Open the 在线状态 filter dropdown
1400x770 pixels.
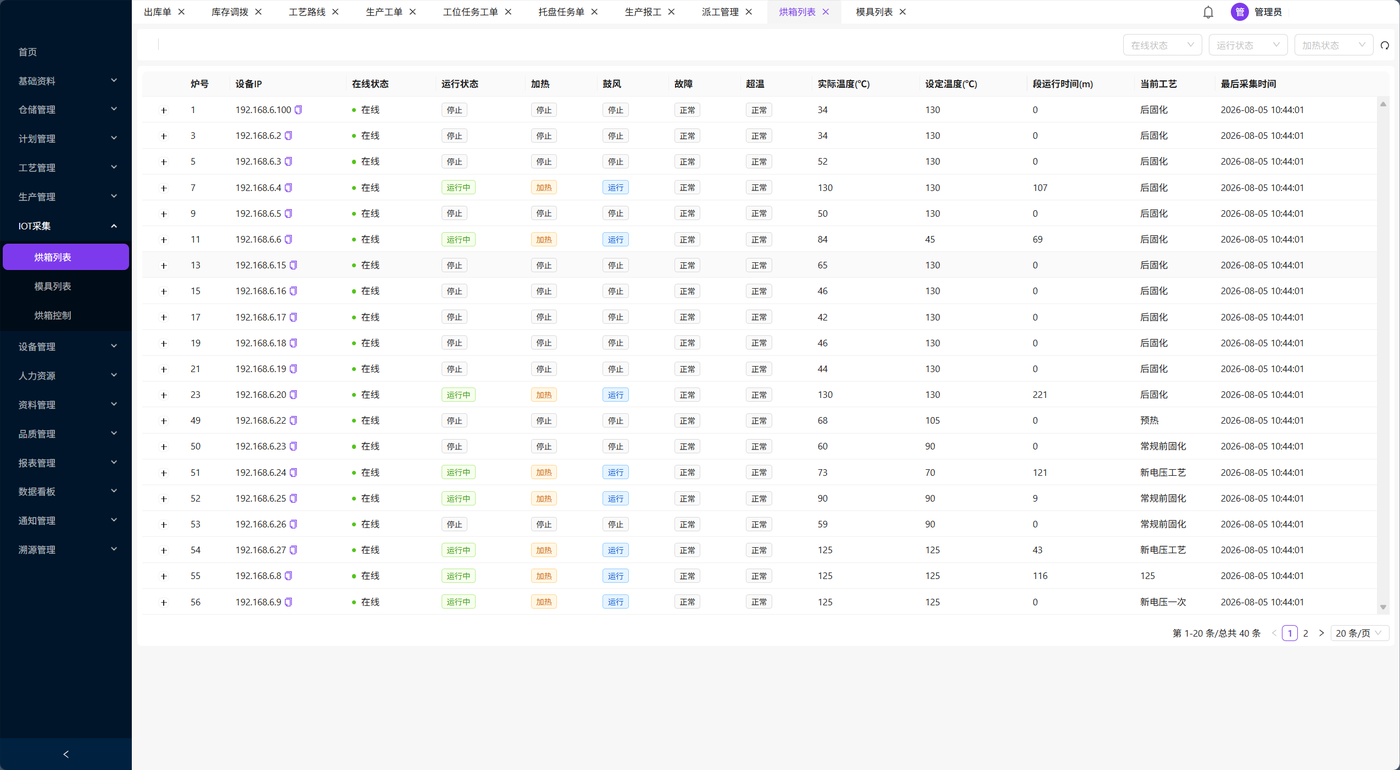click(1162, 45)
